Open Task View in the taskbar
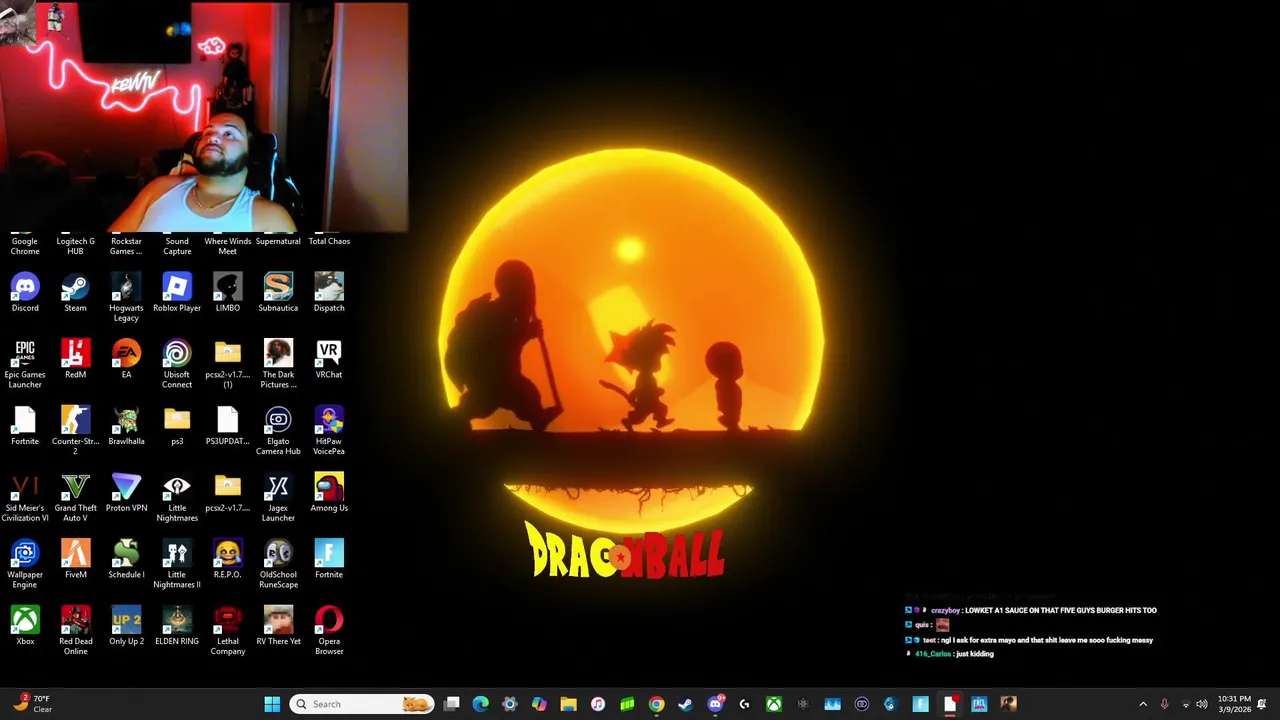Viewport: 1280px width, 720px height. pyautogui.click(x=452, y=704)
